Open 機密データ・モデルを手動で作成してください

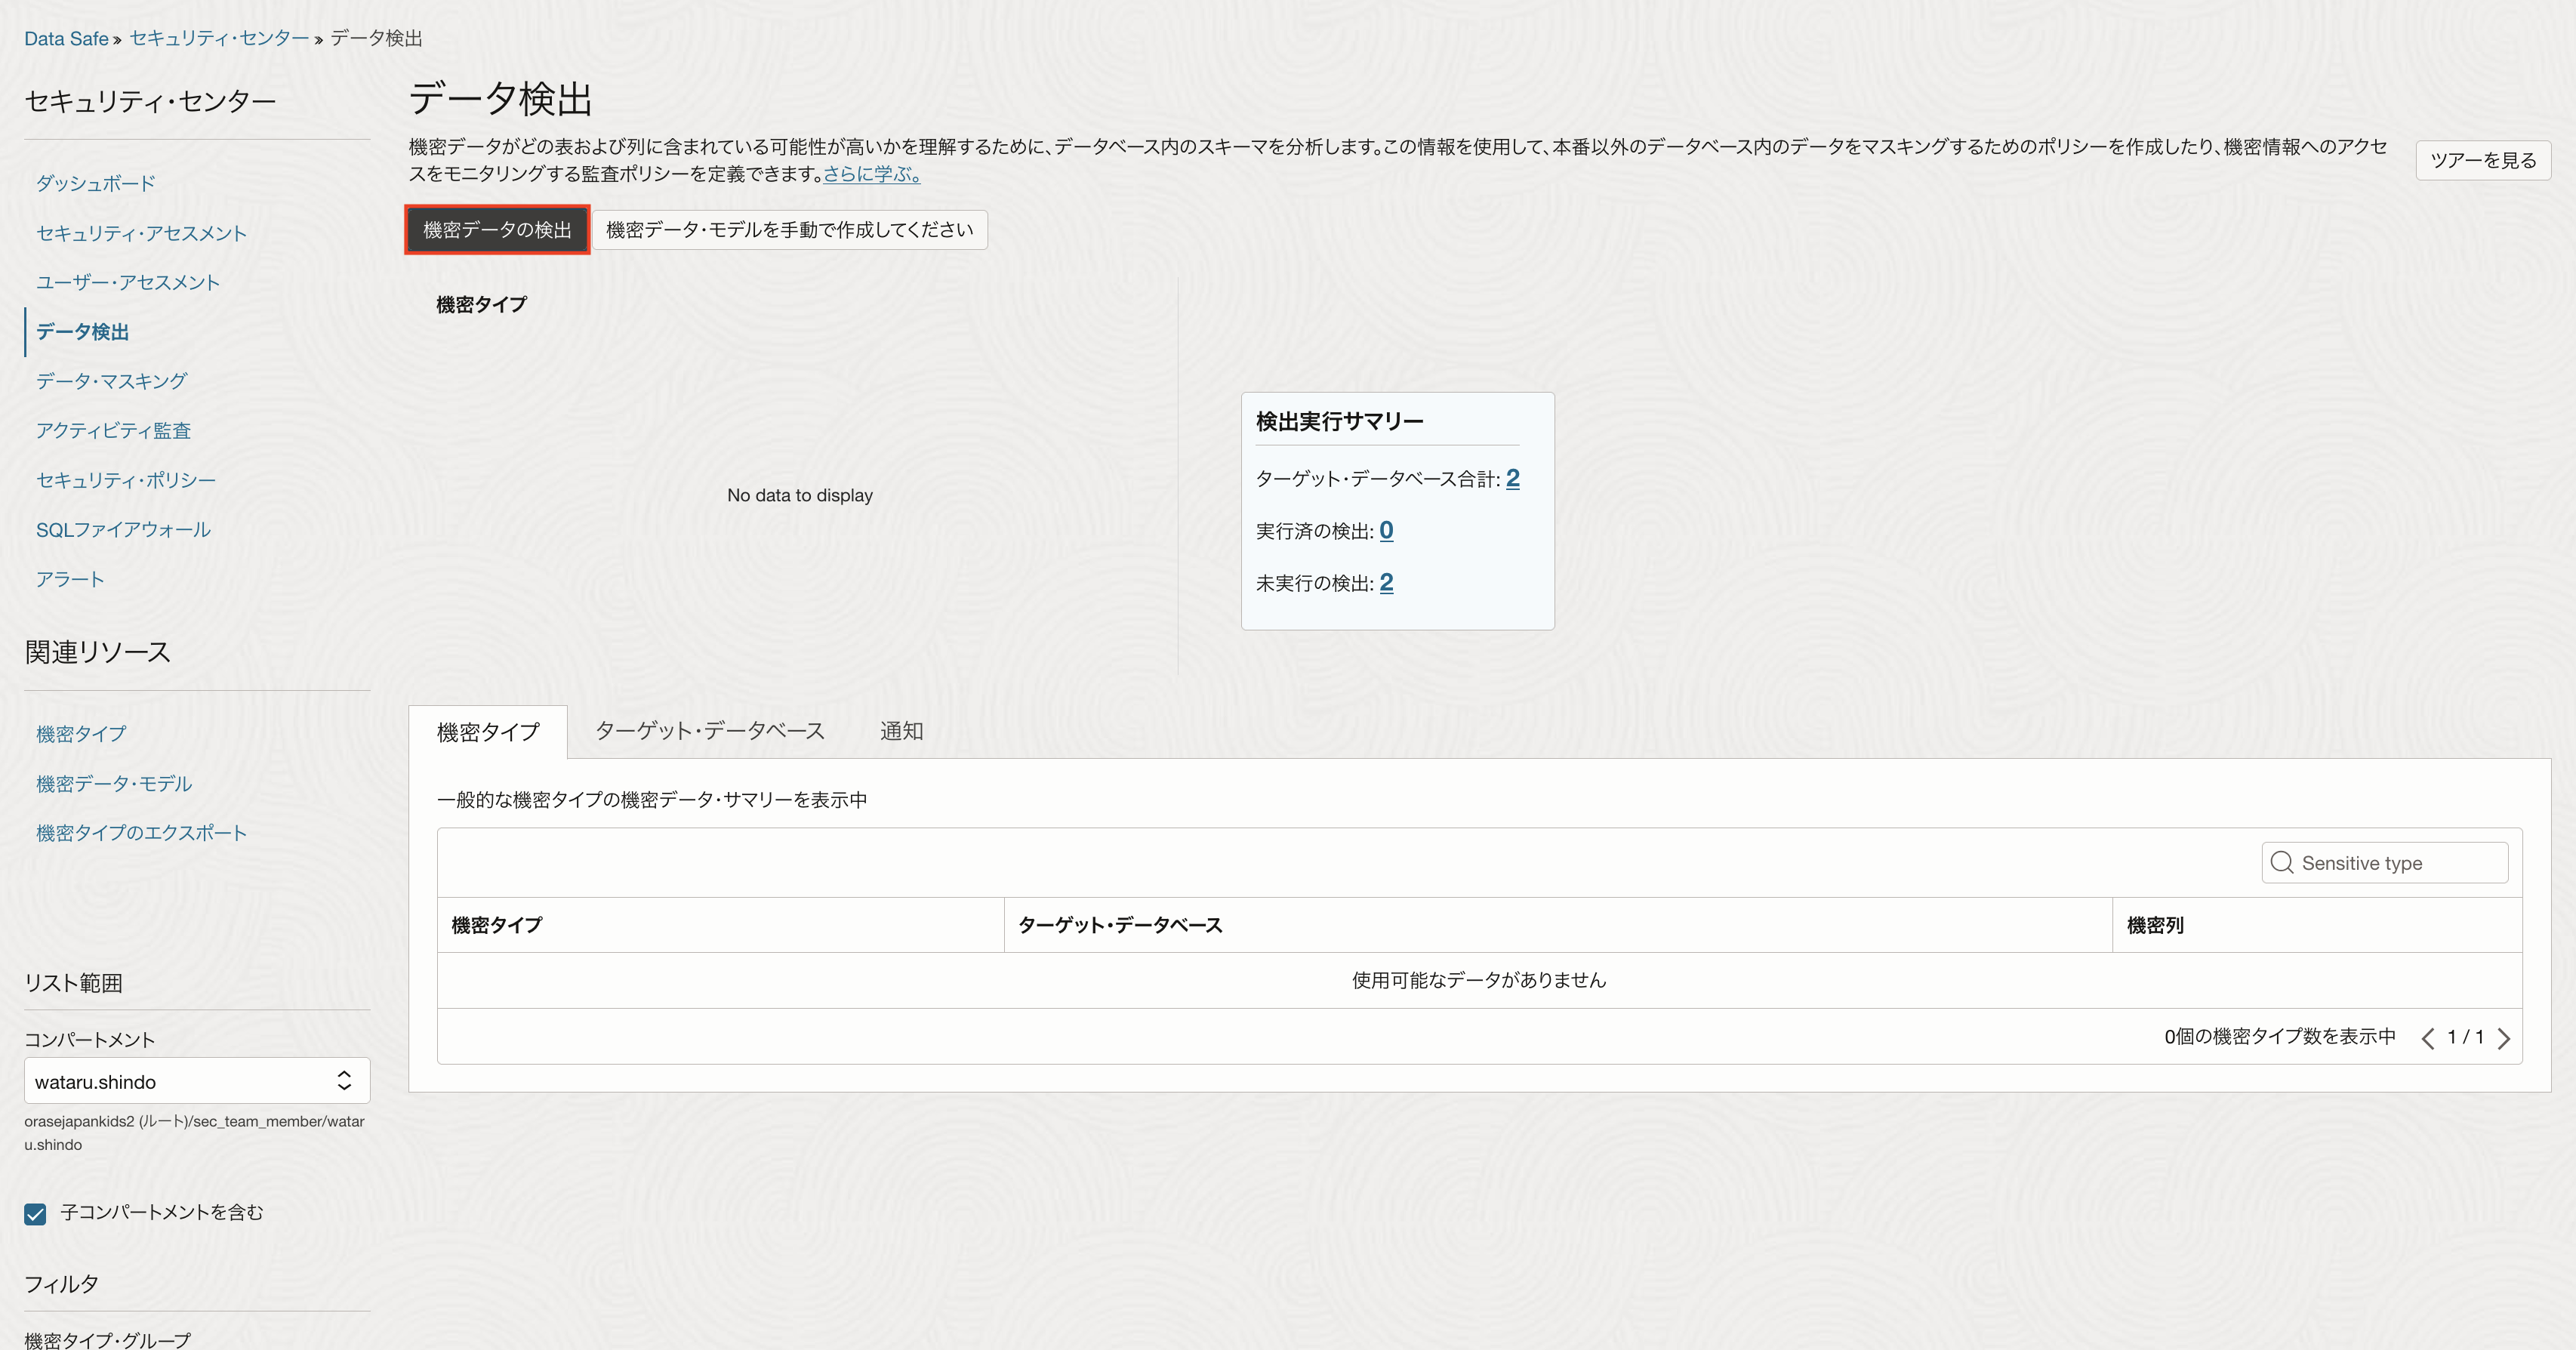(x=789, y=229)
